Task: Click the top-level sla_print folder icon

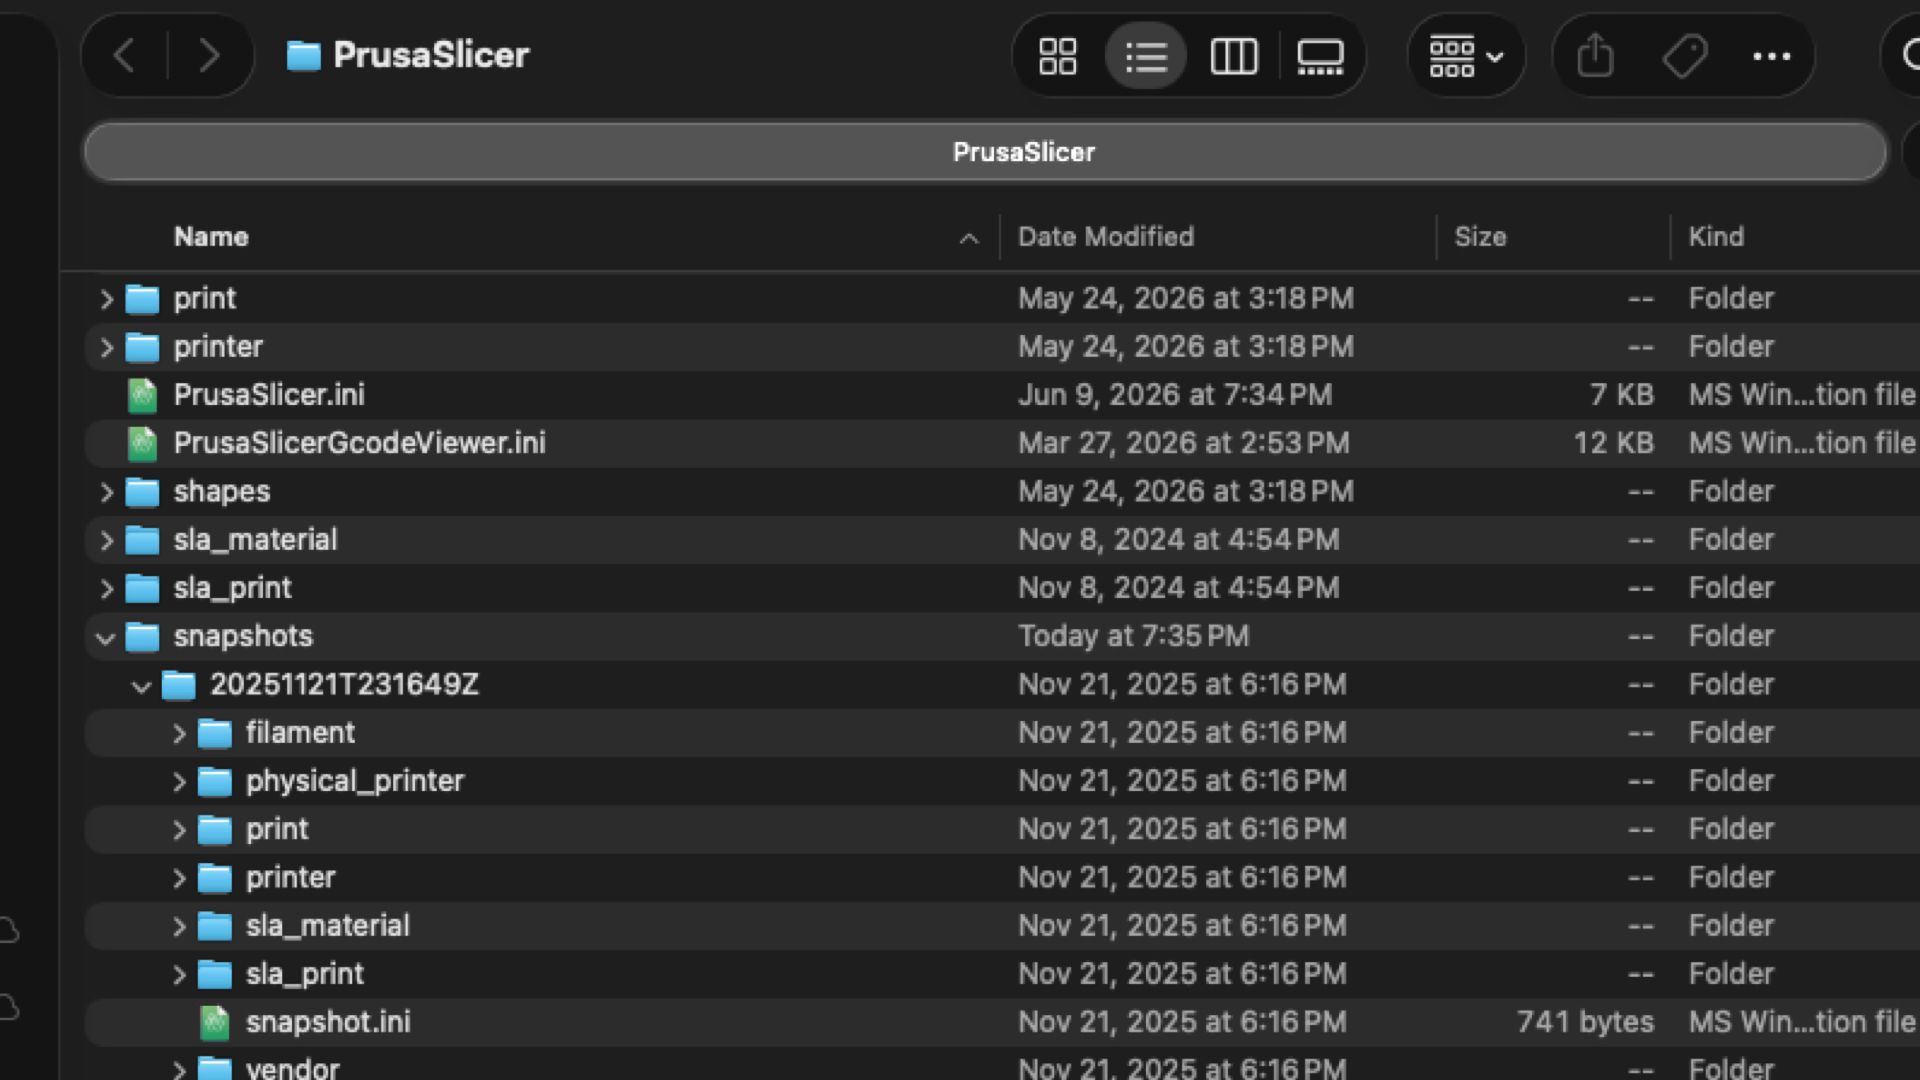Action: click(142, 588)
